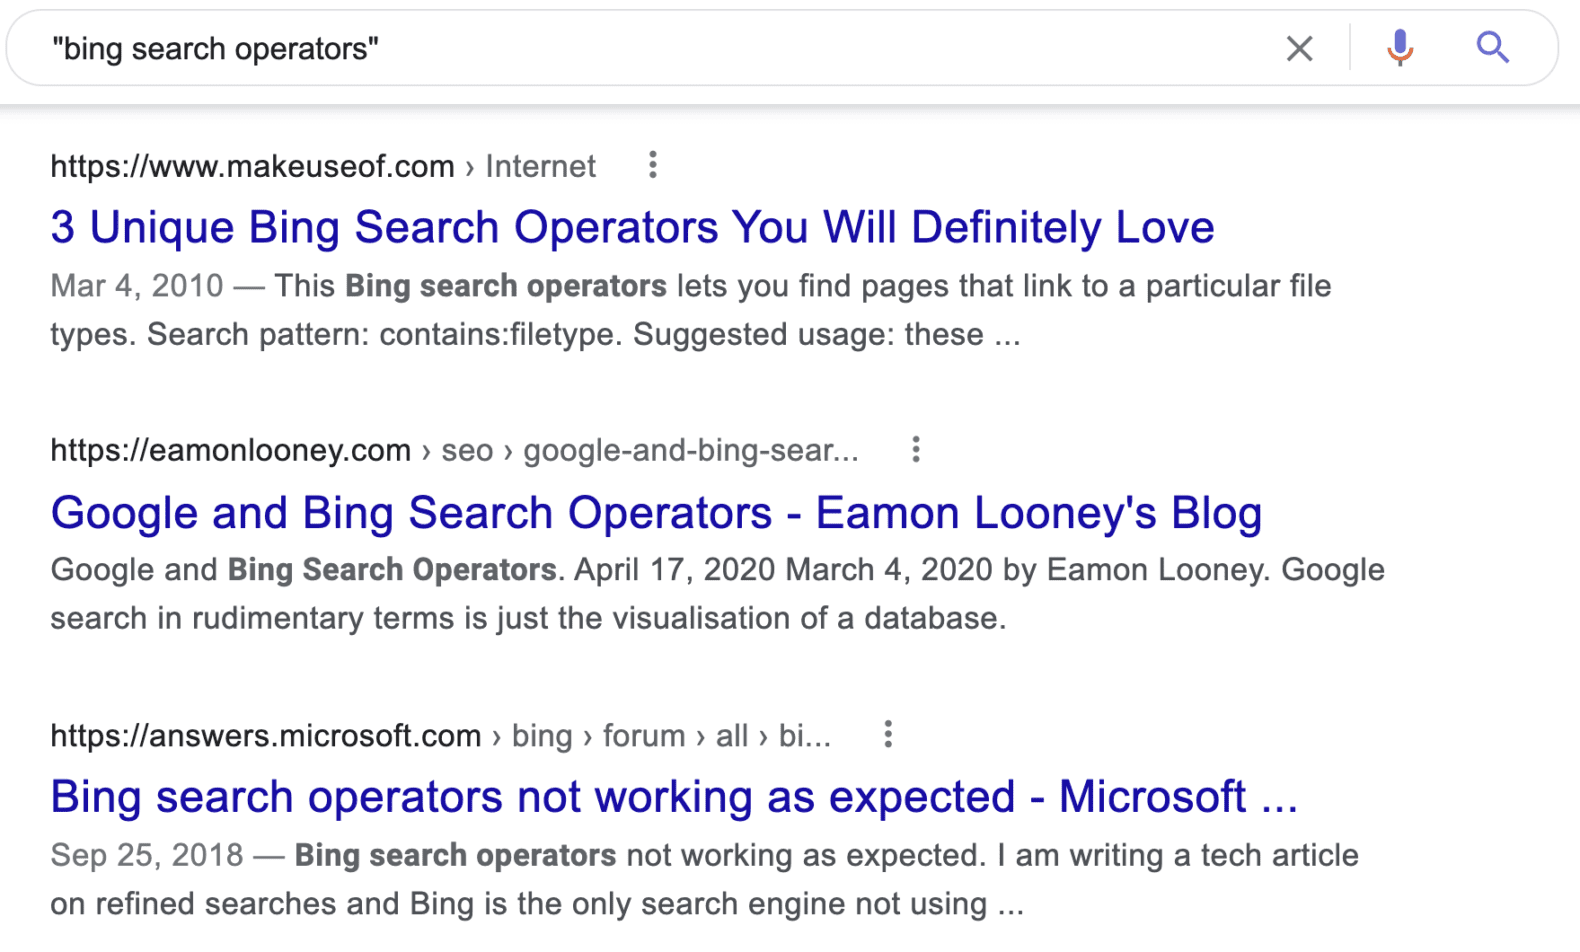Click the https://www.makeuseof.com URL
This screenshot has height=952, width=1580.
point(252,166)
